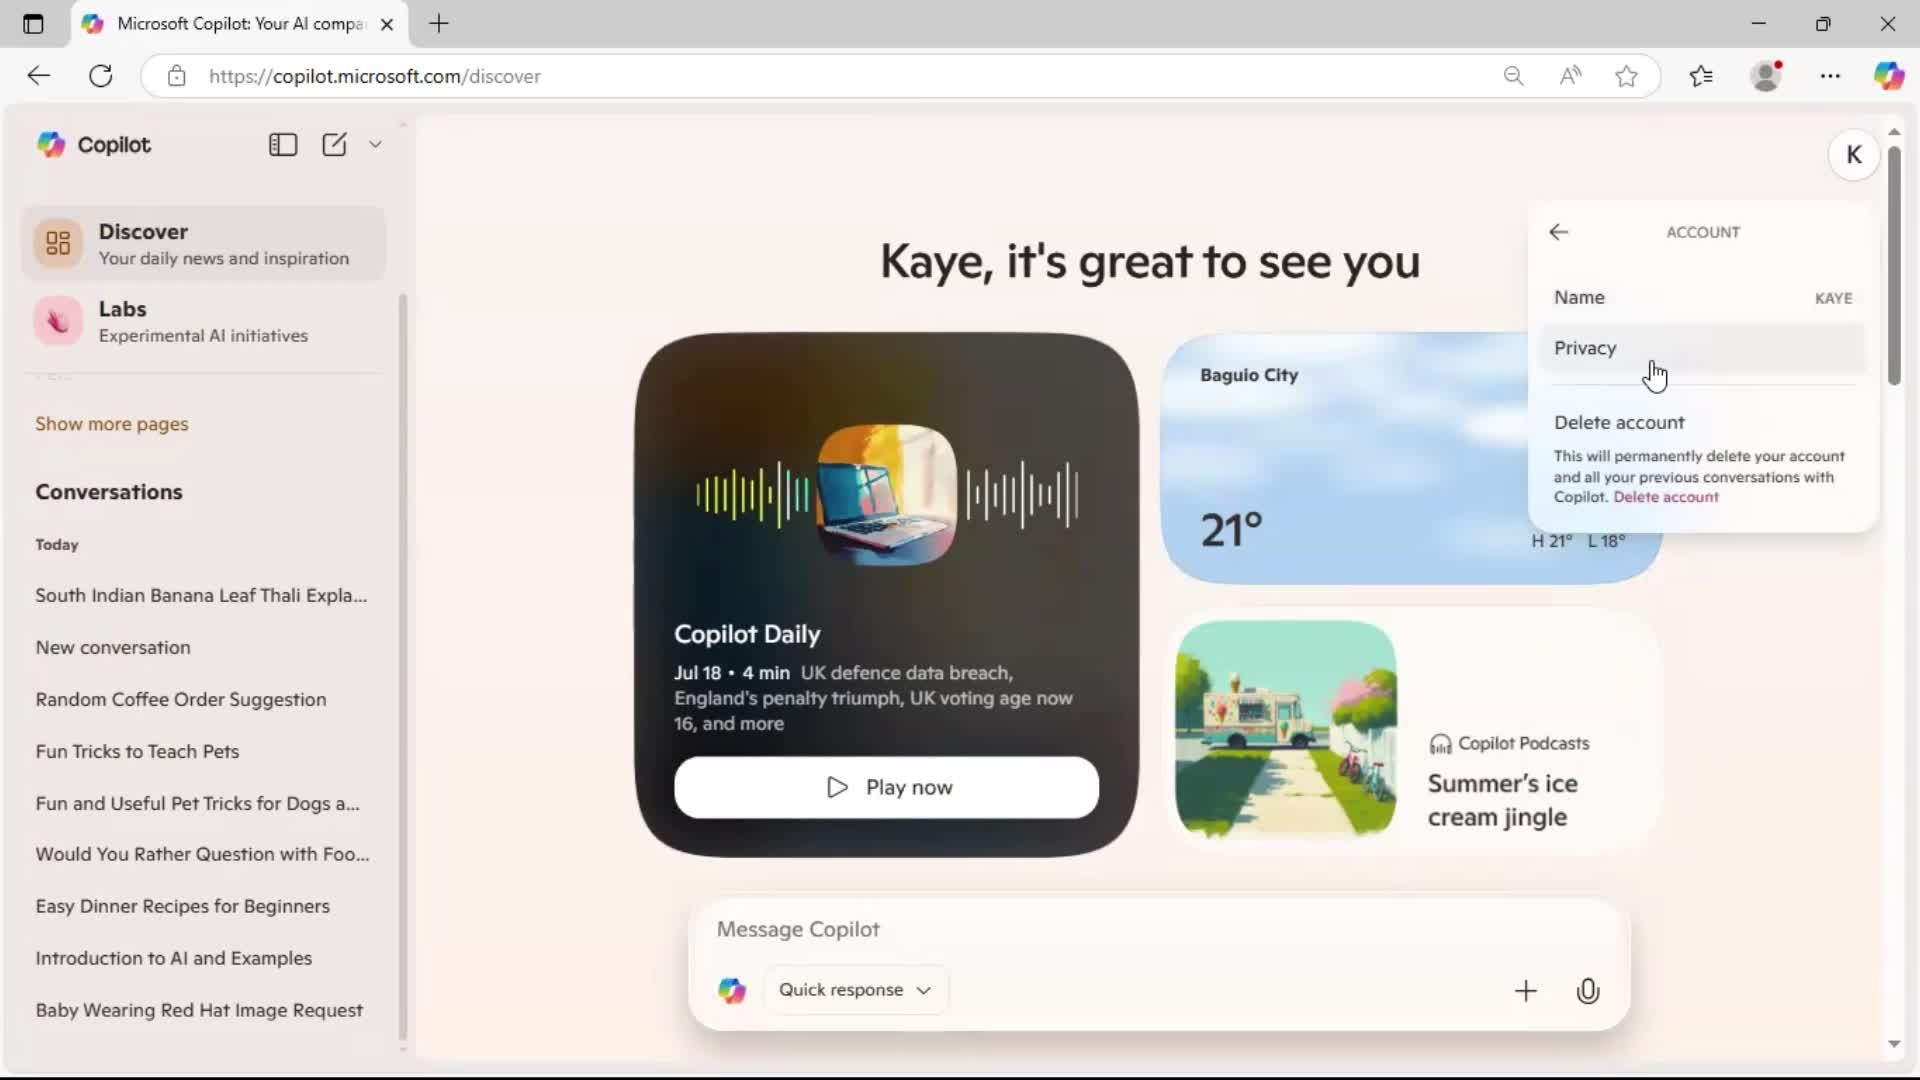Open Random Coffee Order Suggestion conversation

181,699
